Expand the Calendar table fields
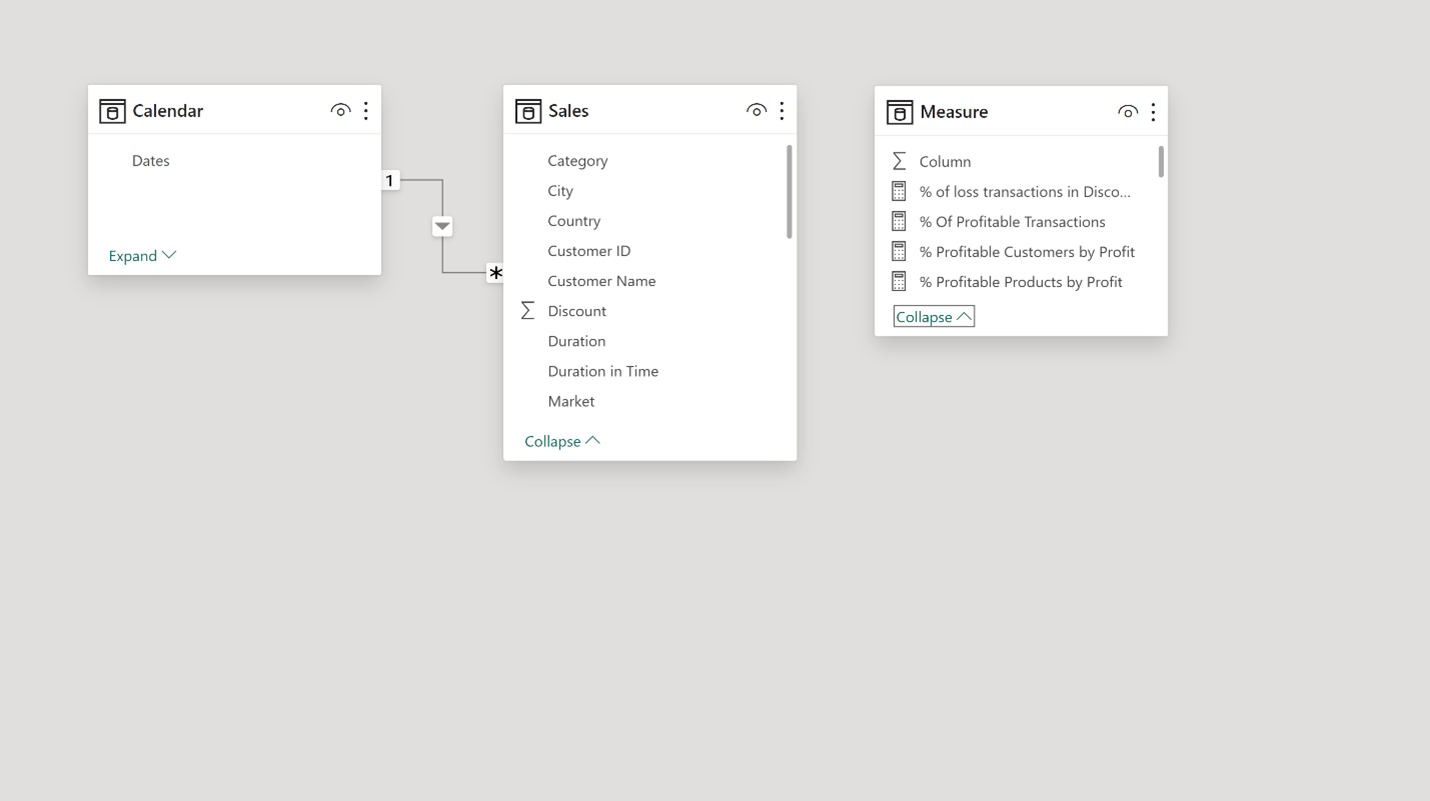The image size is (1430, 801). point(142,256)
